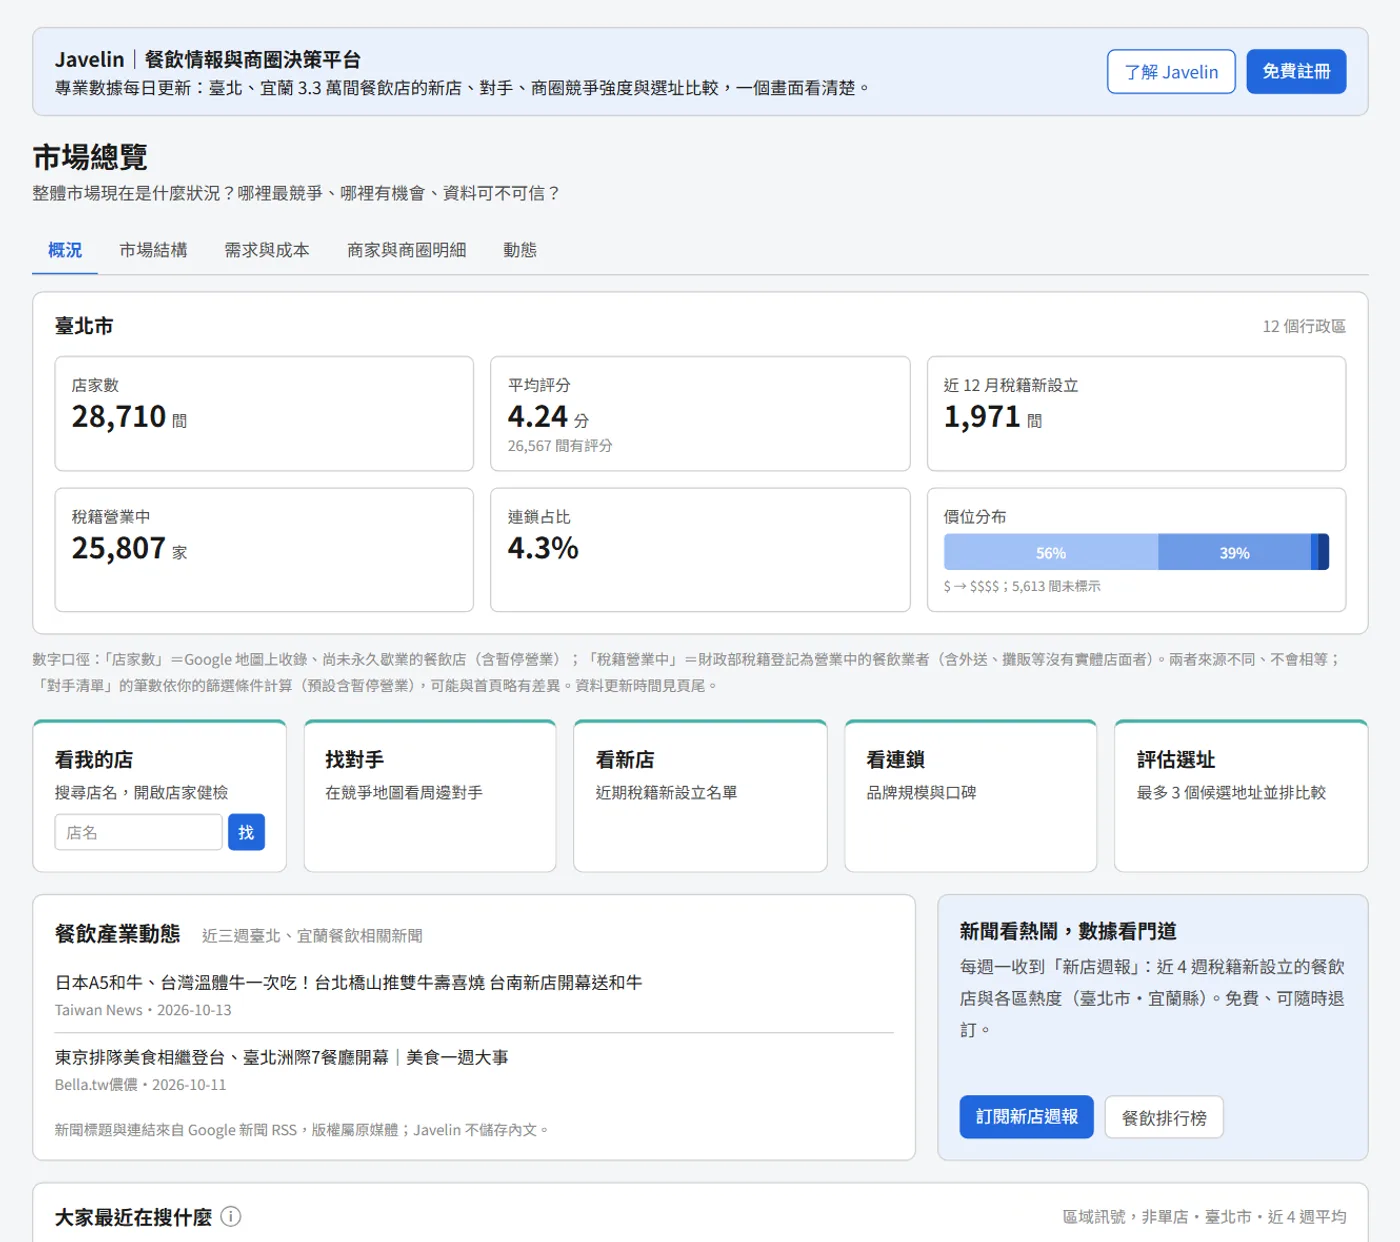
Task: Open the 評估選址 card
Action: 1241,796
